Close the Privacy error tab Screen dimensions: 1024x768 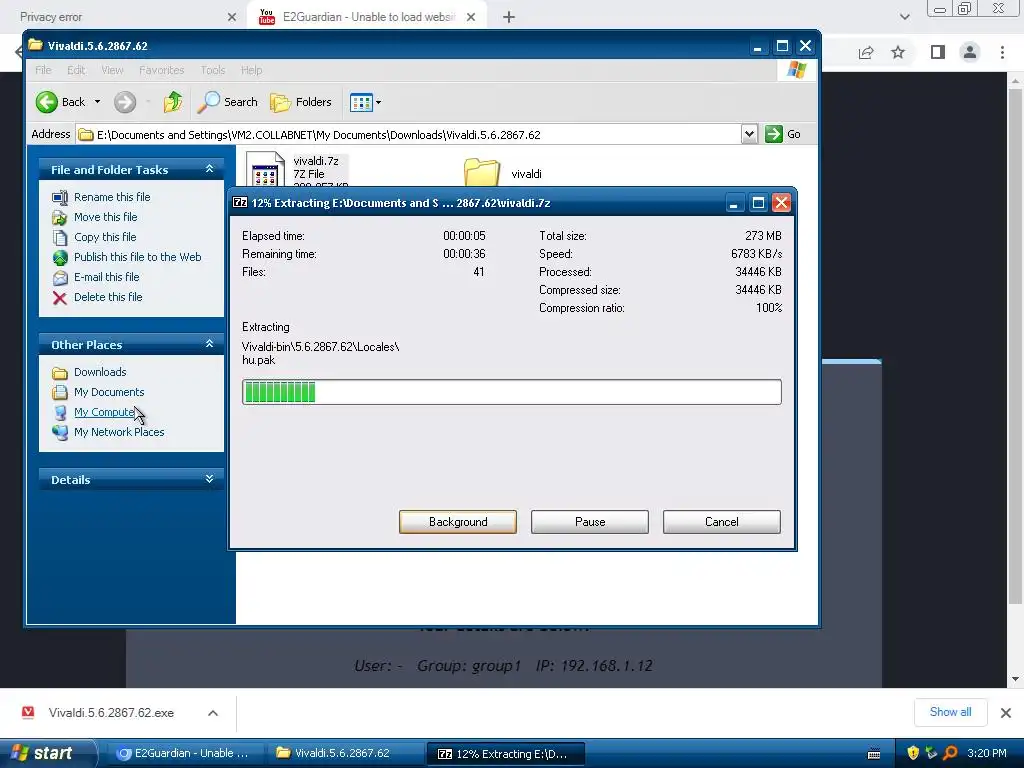click(x=232, y=17)
